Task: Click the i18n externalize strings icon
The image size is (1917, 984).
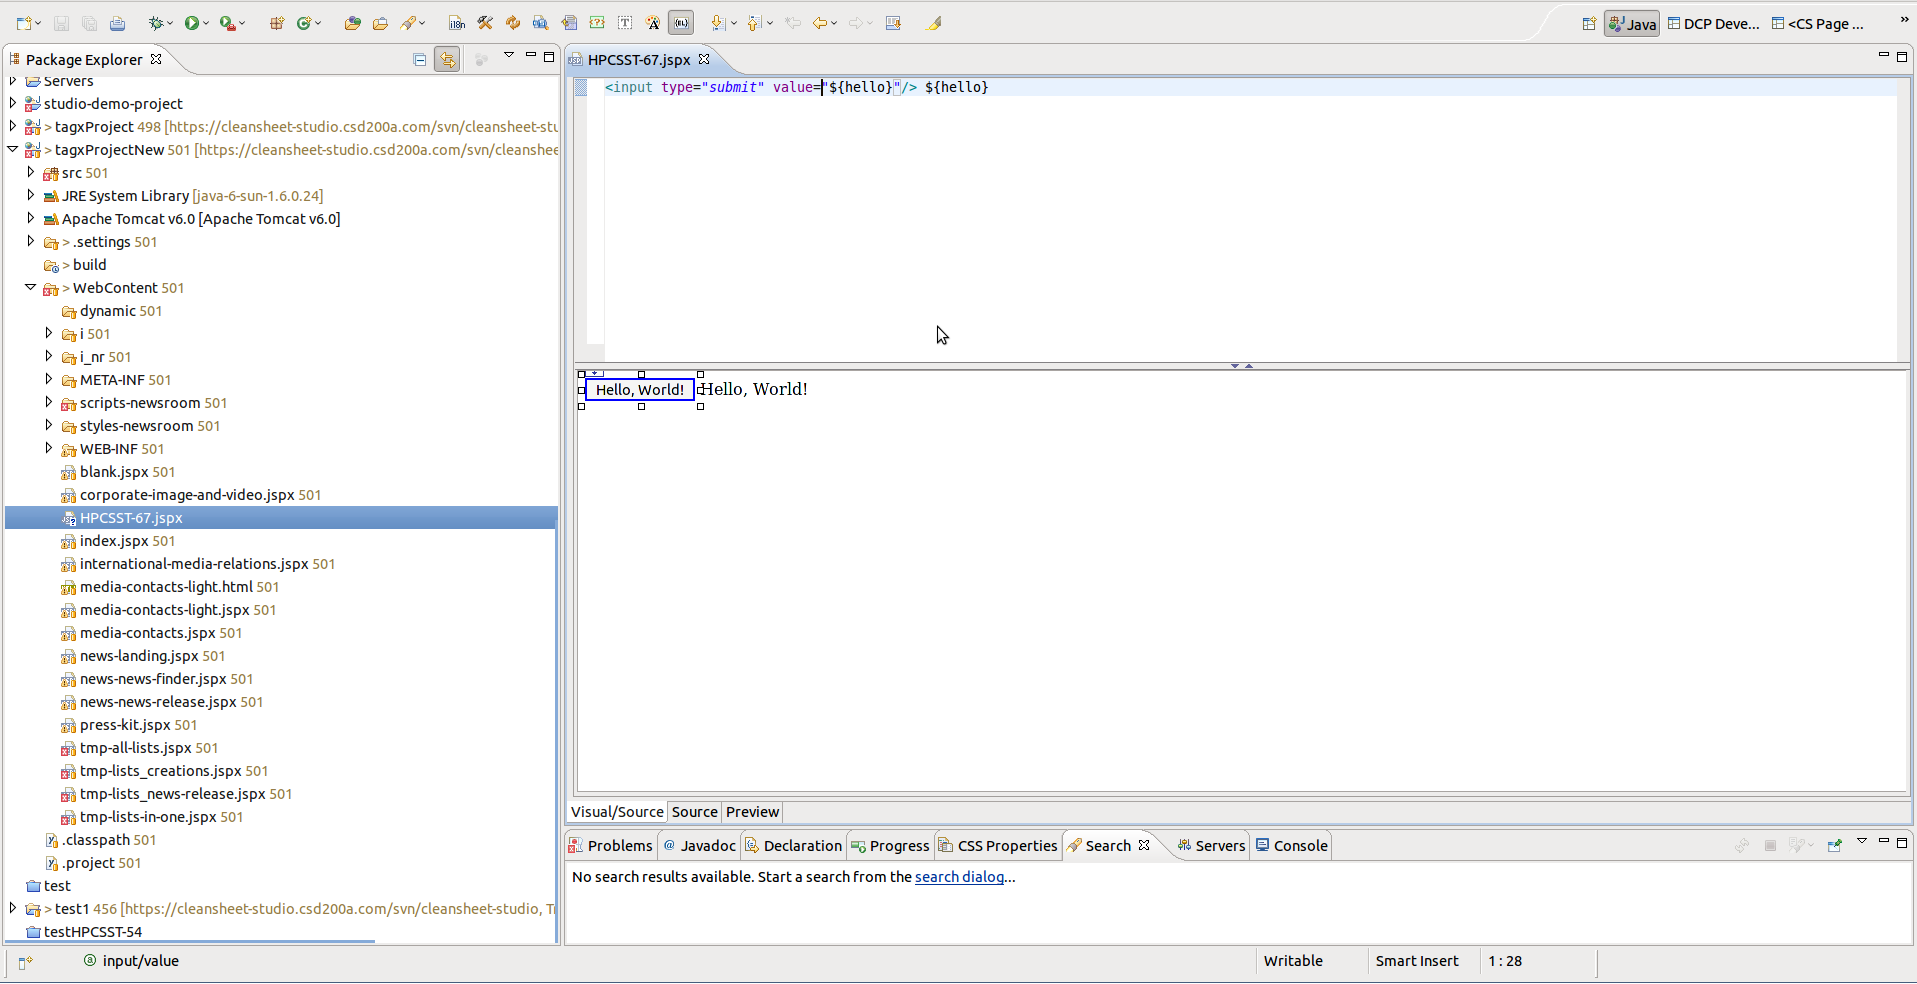Action: tap(457, 23)
